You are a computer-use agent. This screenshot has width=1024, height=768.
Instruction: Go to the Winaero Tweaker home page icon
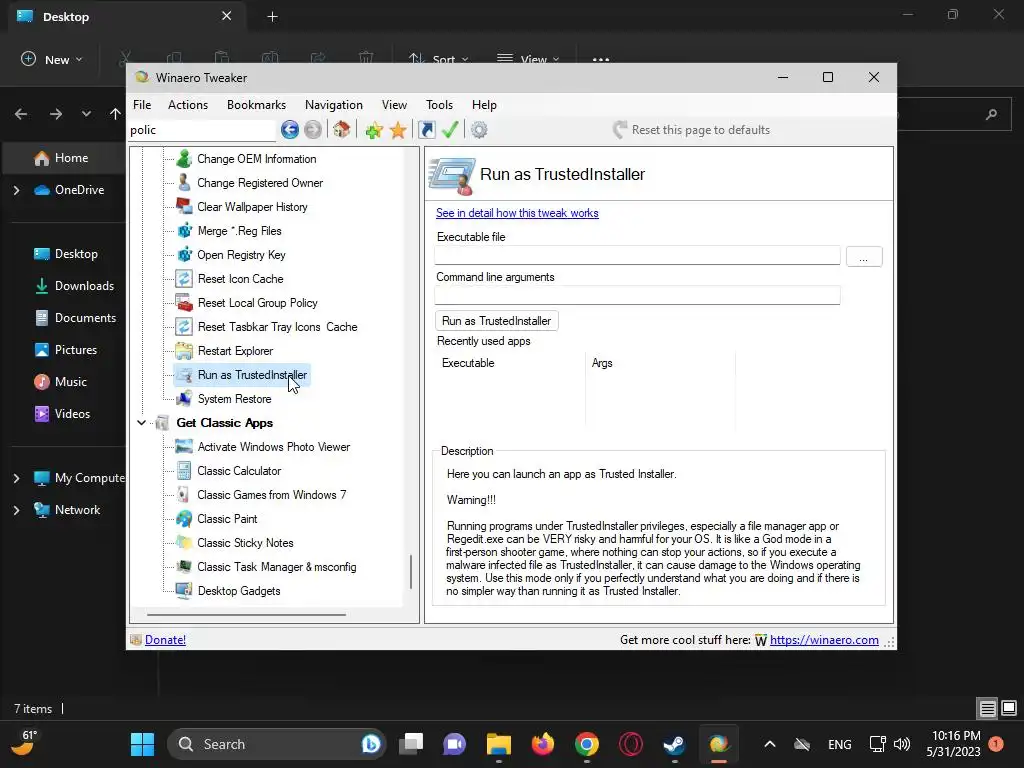[342, 130]
